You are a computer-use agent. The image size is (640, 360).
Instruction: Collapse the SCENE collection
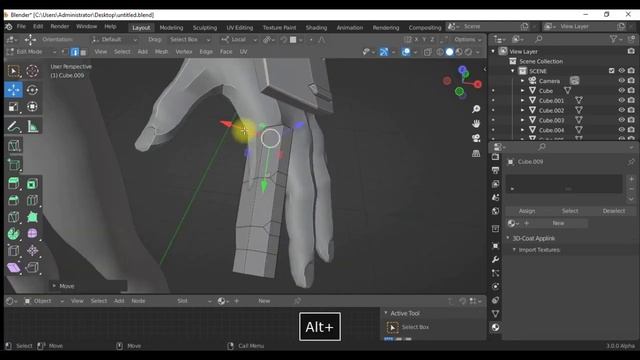click(513, 71)
